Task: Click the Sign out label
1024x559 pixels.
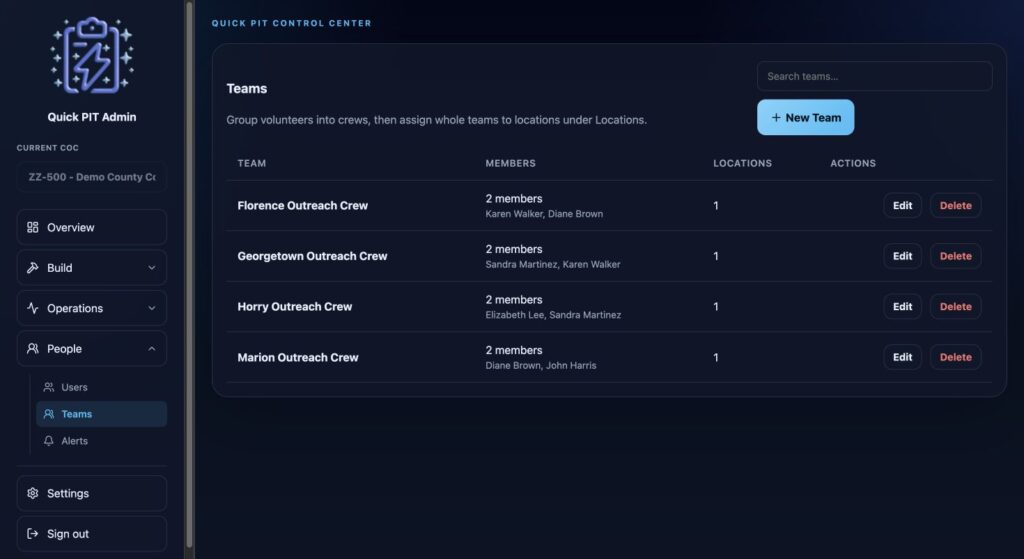Action: pos(68,534)
